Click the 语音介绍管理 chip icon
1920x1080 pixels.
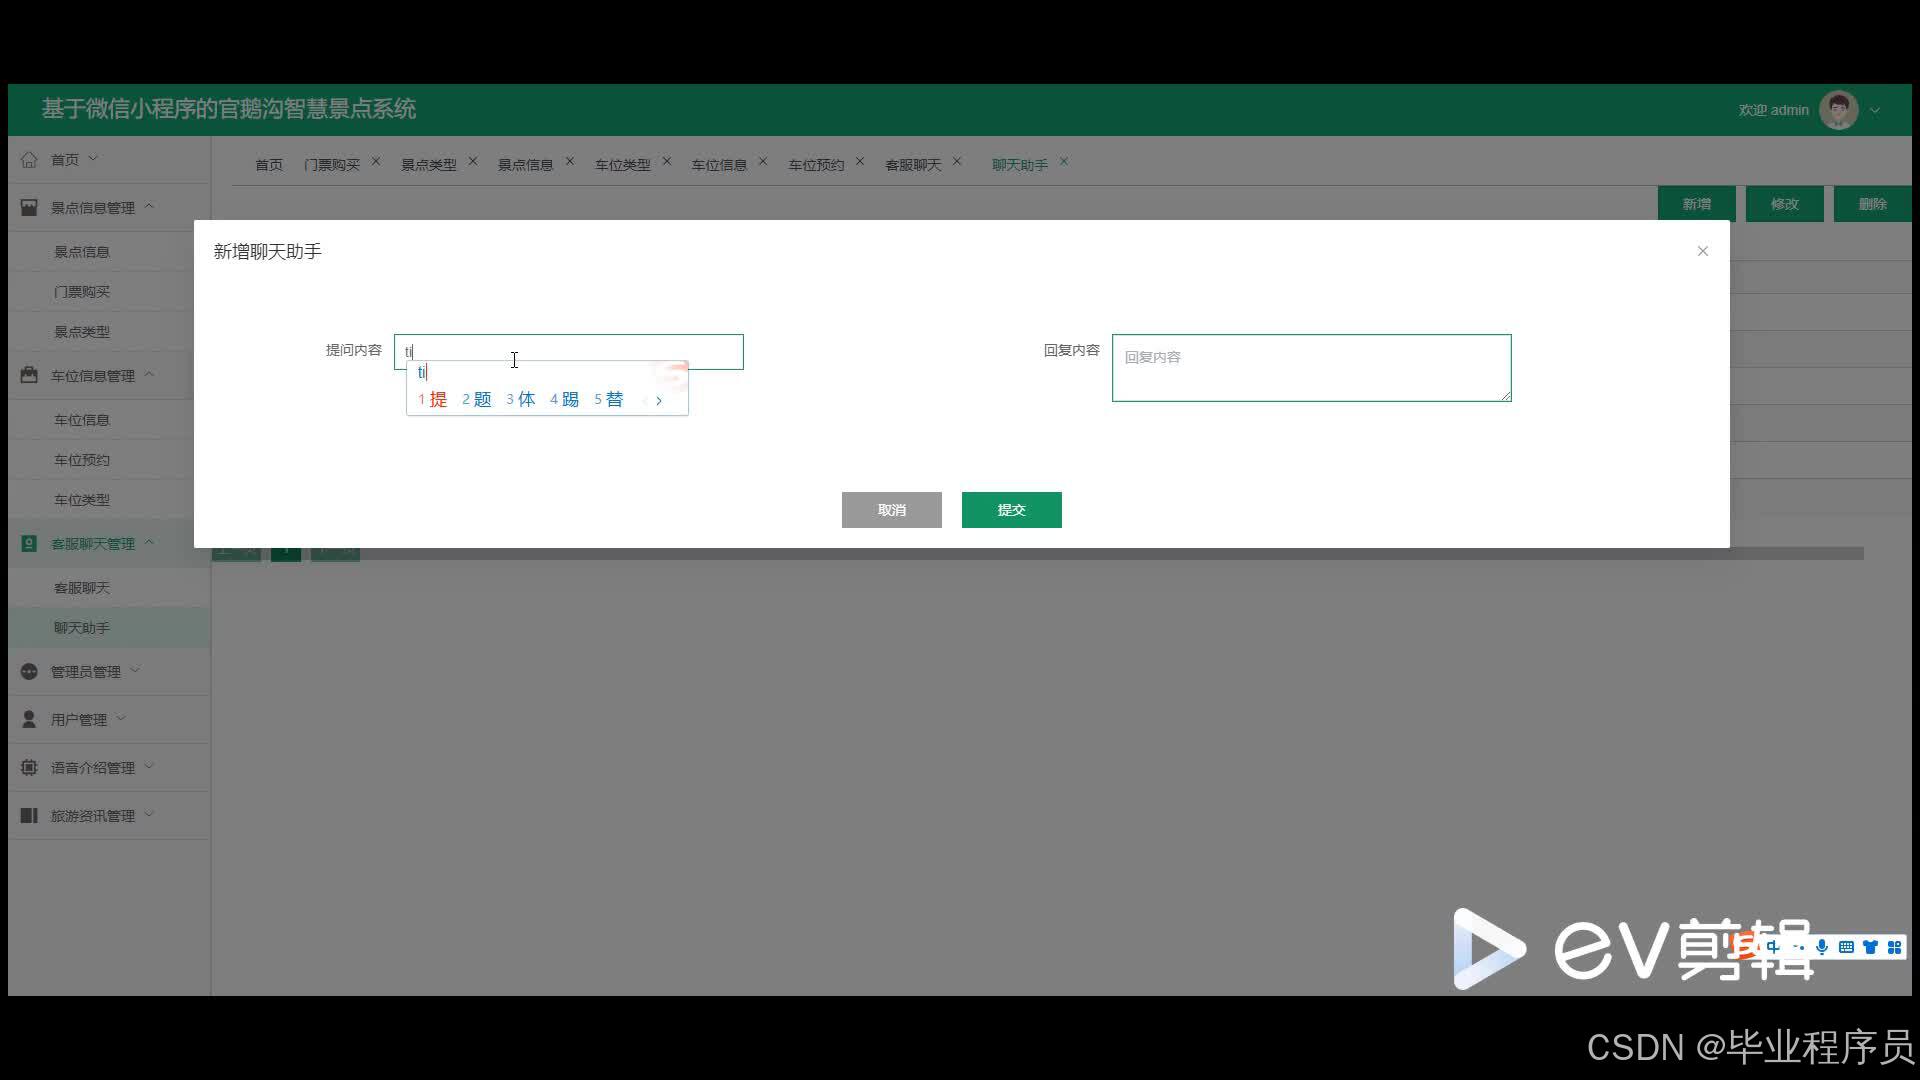point(29,768)
